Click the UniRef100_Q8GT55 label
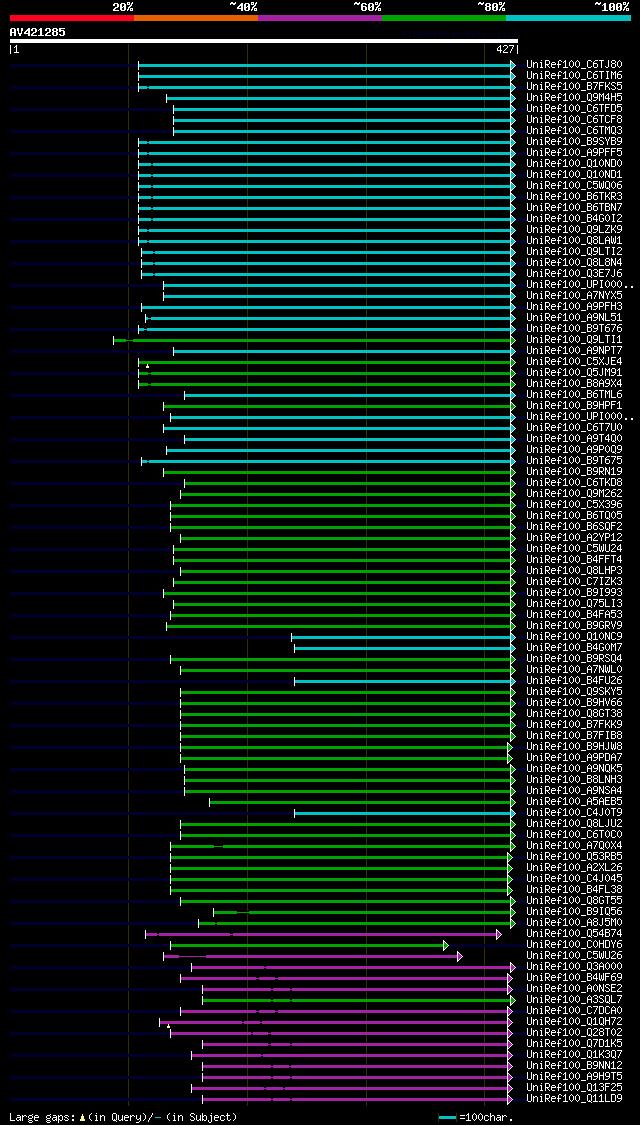The image size is (640, 1125). (574, 900)
